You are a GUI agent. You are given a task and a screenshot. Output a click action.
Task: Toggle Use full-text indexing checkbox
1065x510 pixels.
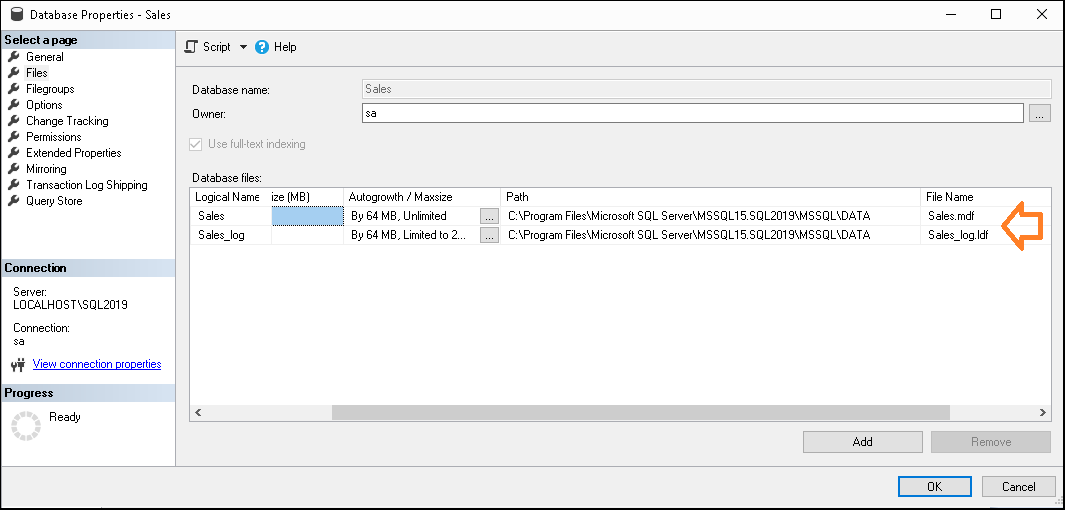tap(196, 144)
